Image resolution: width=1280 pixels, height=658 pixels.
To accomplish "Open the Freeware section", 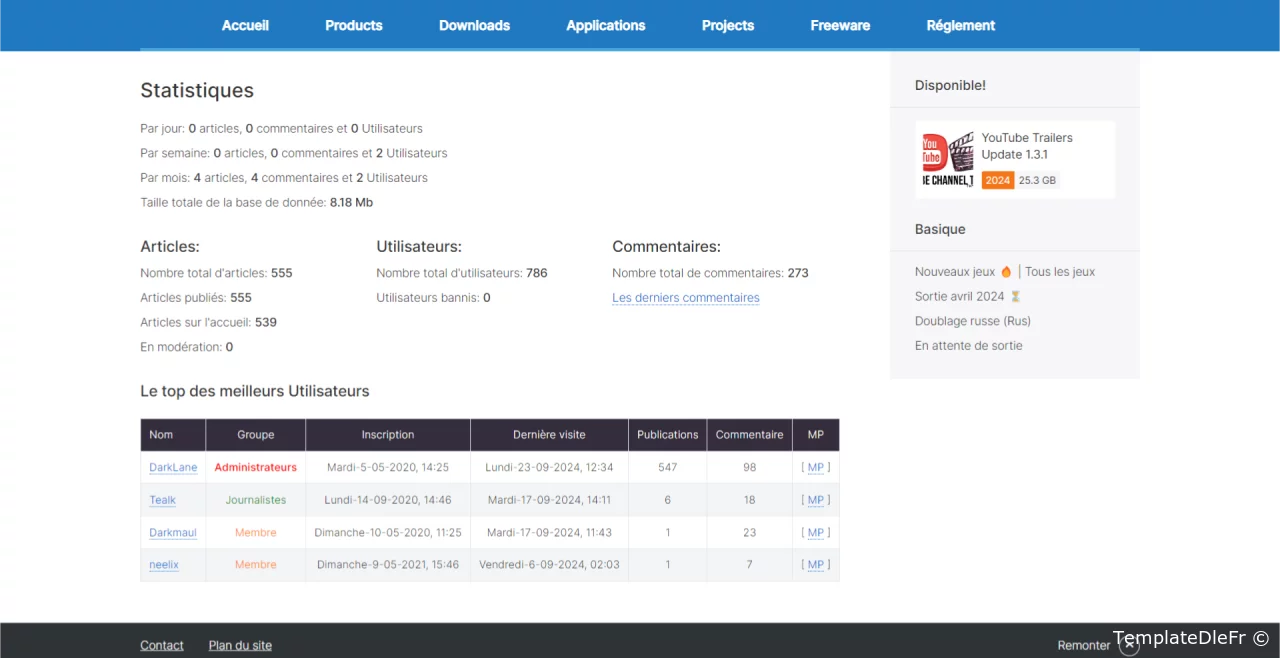I will tap(840, 25).
